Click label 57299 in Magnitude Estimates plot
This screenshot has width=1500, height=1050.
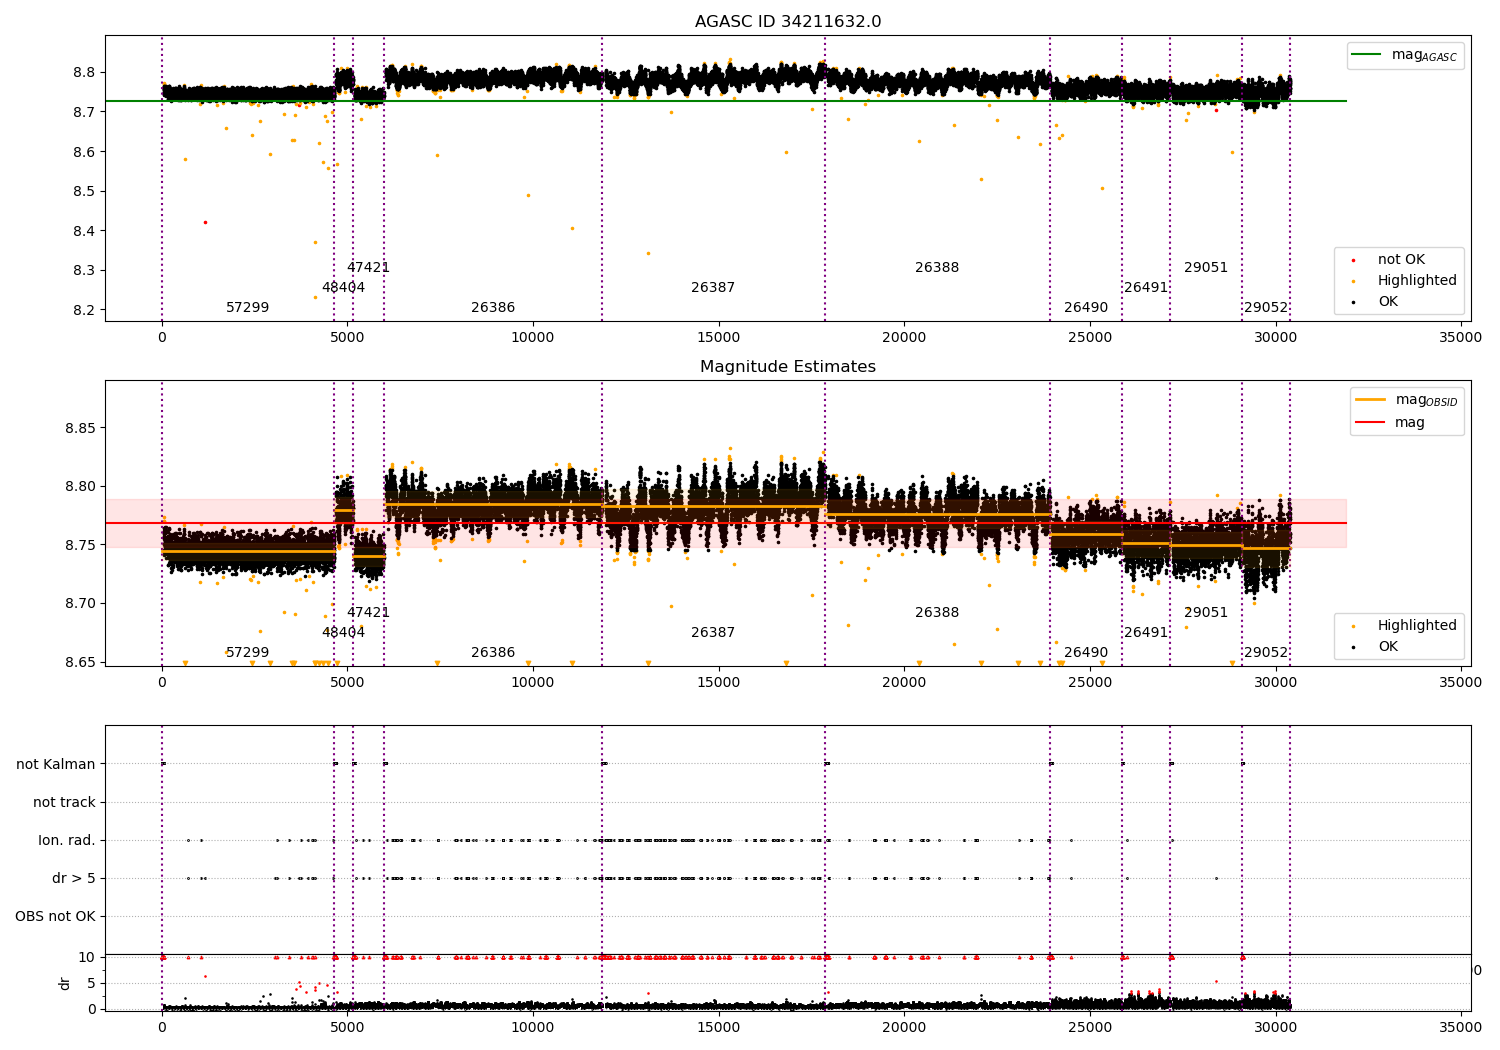point(248,653)
